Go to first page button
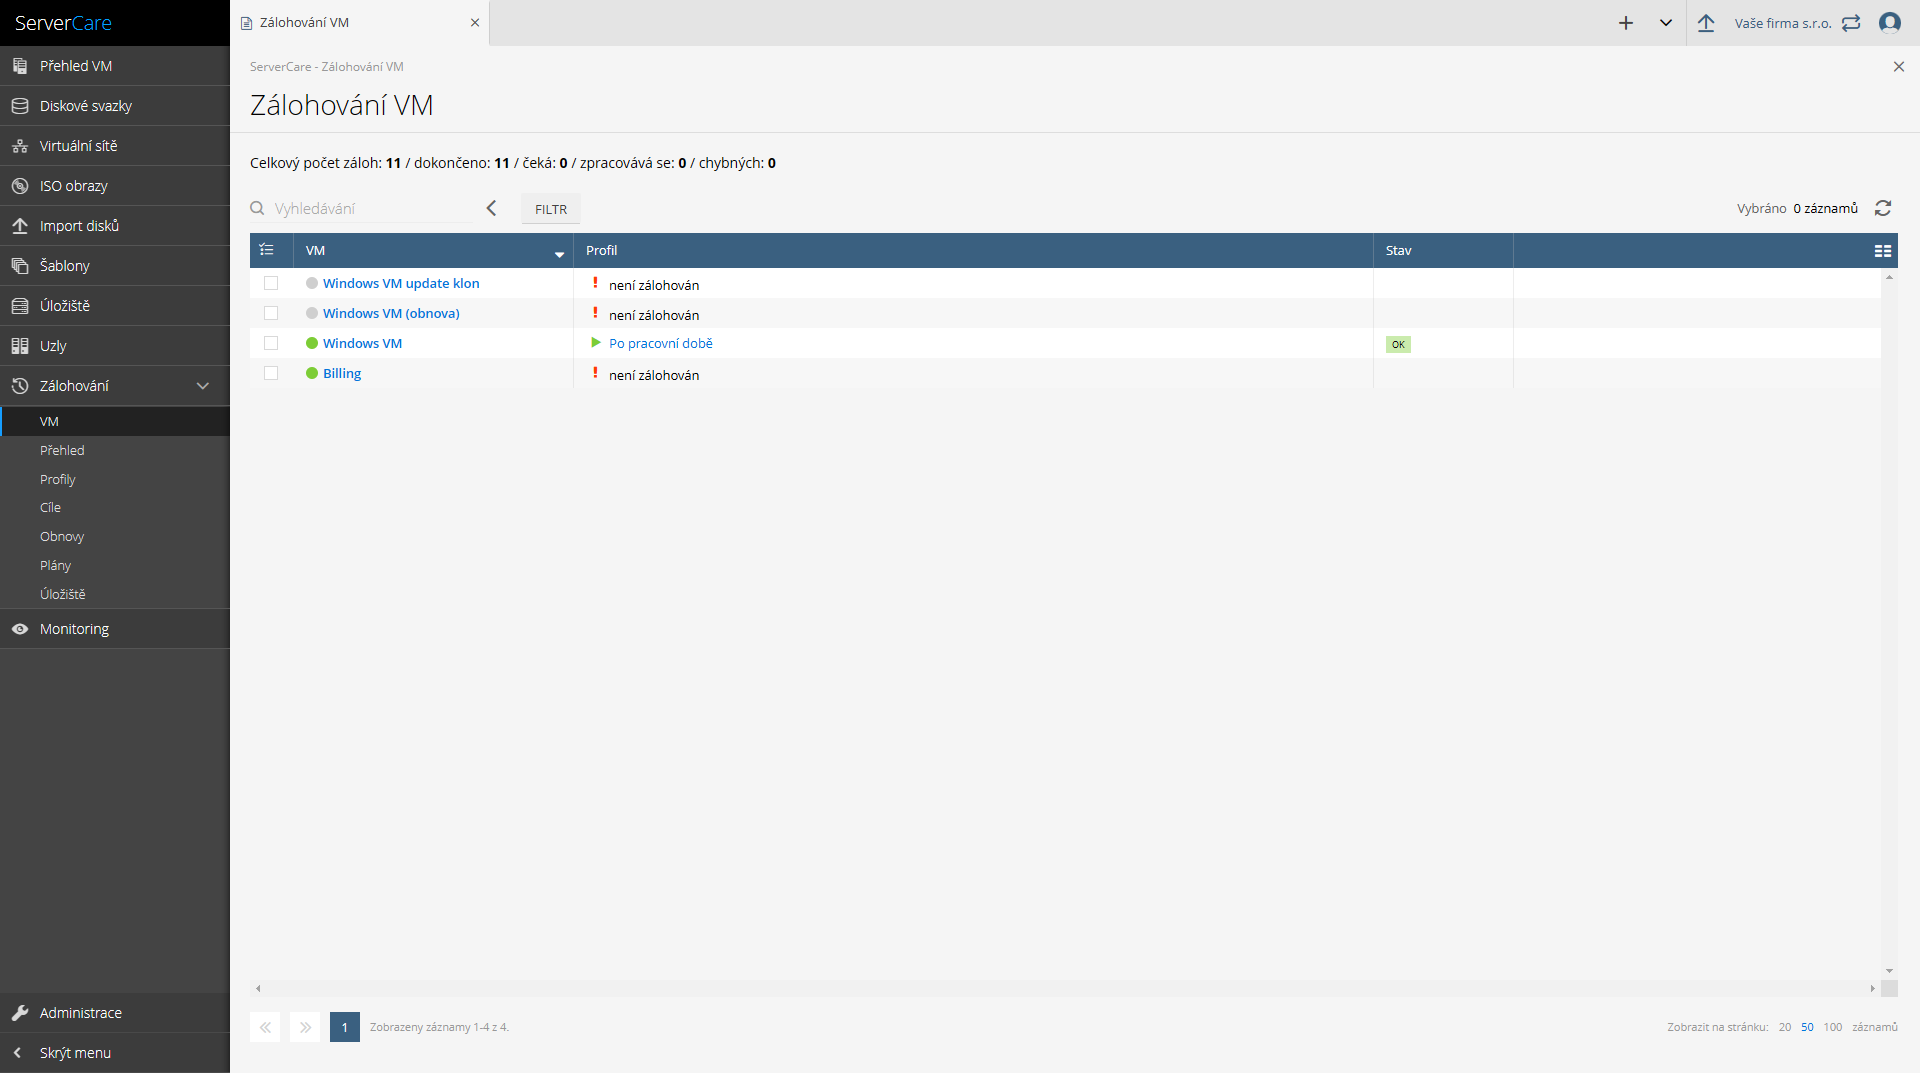The image size is (1920, 1073). [x=265, y=1027]
